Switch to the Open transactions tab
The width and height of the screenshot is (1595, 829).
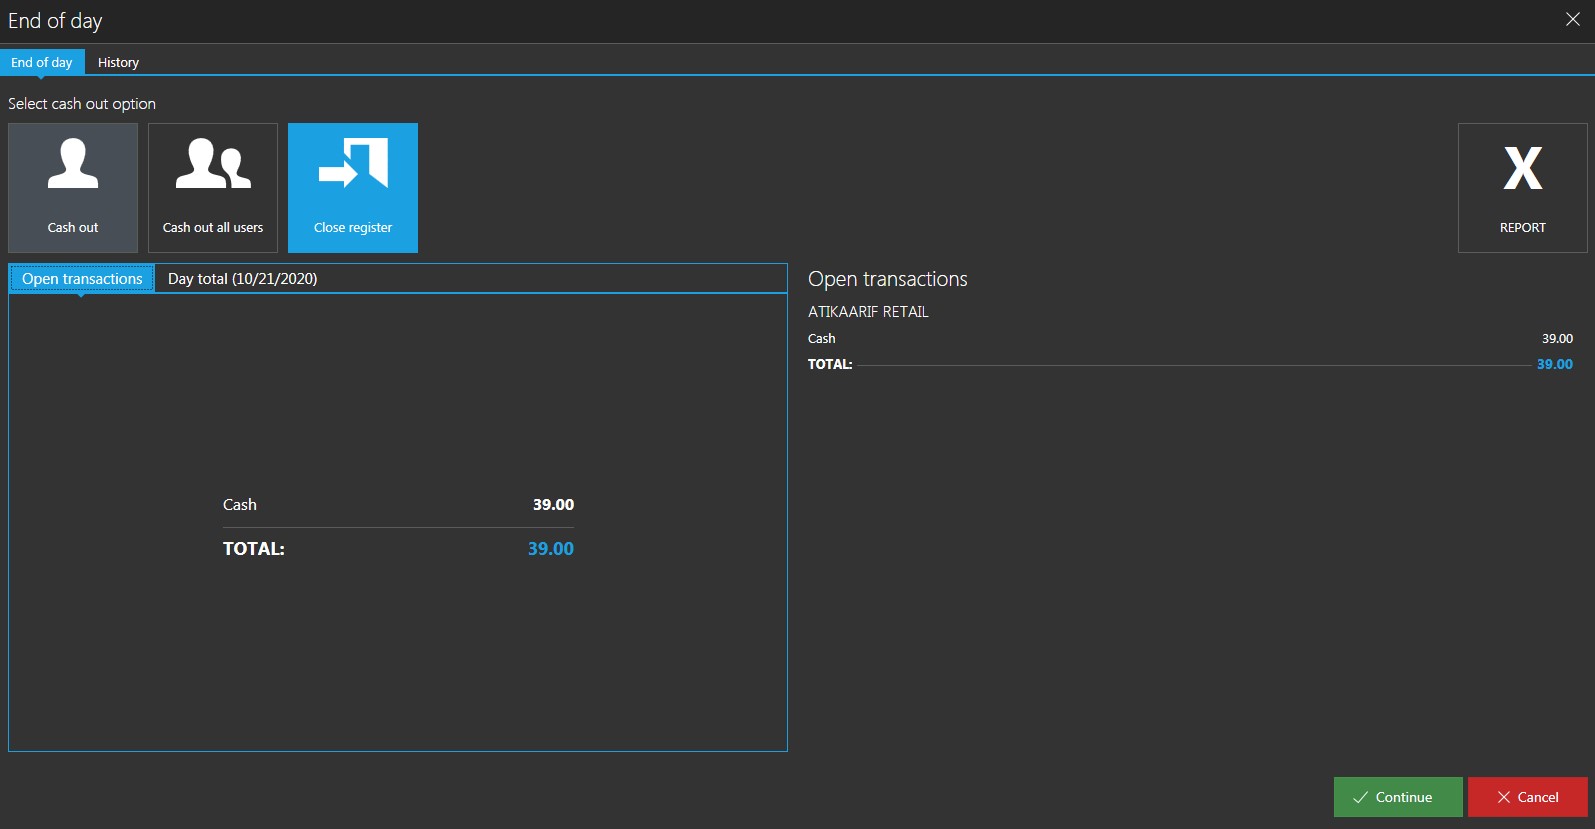(x=82, y=279)
